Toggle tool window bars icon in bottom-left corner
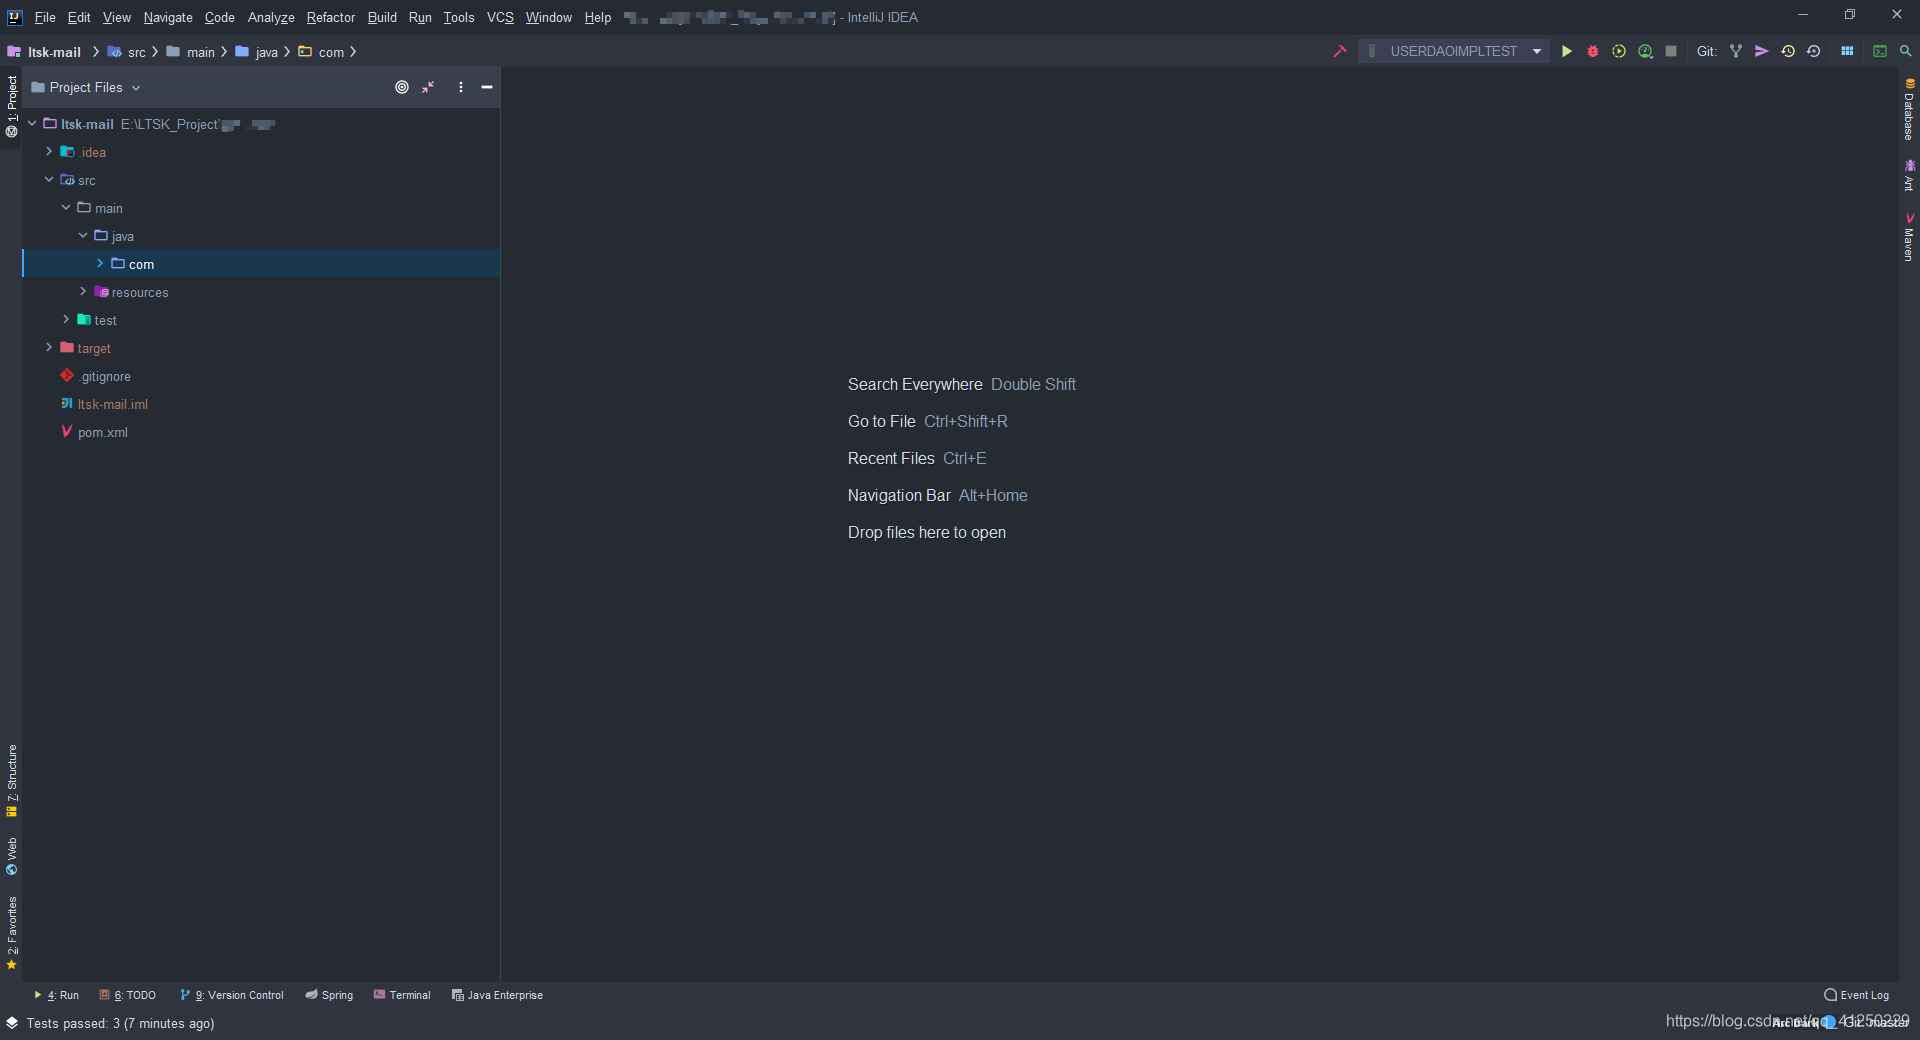The width and height of the screenshot is (1920, 1040). (12, 1022)
